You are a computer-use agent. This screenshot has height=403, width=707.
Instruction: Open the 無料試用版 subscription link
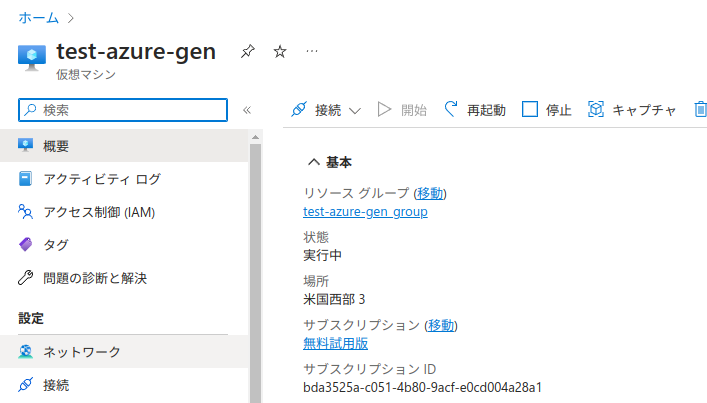335,343
